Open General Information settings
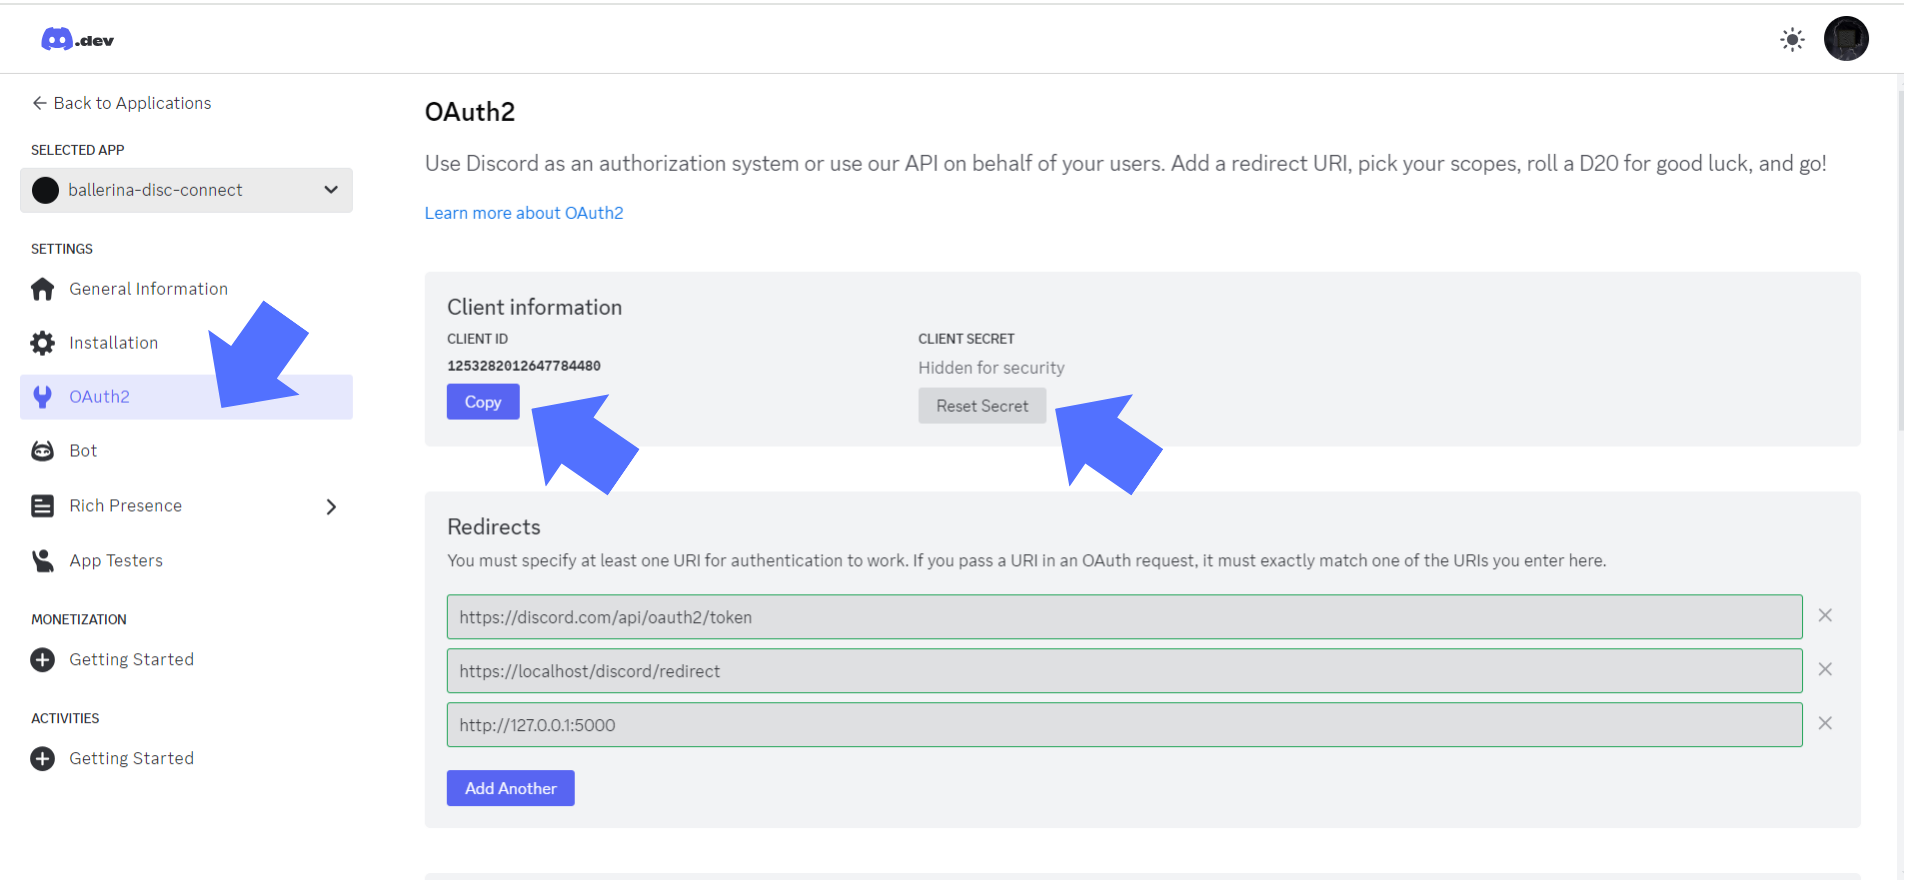Image resolution: width=1905 pixels, height=881 pixels. pyautogui.click(x=148, y=289)
